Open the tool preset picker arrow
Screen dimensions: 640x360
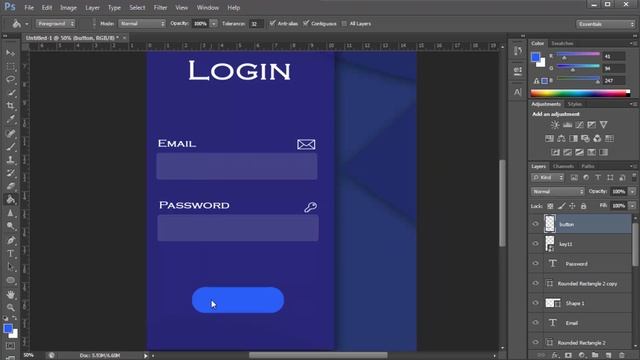(27, 24)
